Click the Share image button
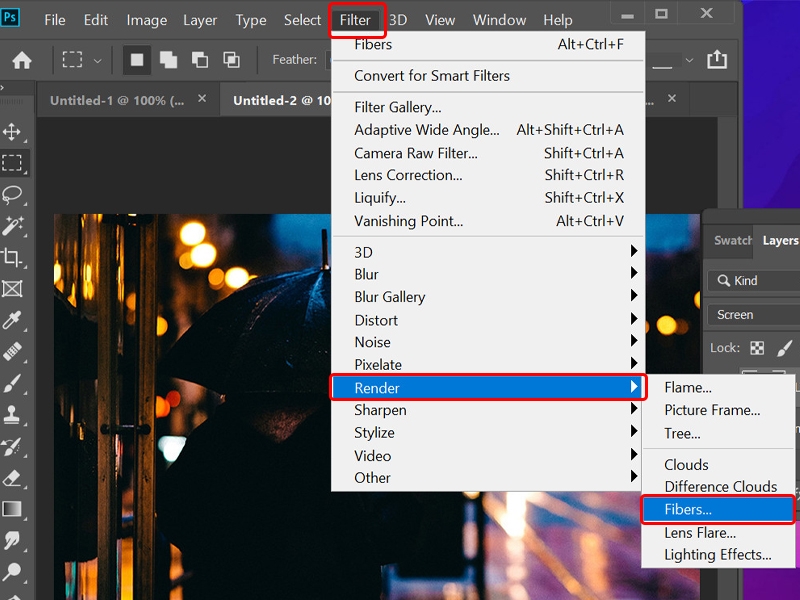Image resolution: width=800 pixels, height=600 pixels. [717, 60]
